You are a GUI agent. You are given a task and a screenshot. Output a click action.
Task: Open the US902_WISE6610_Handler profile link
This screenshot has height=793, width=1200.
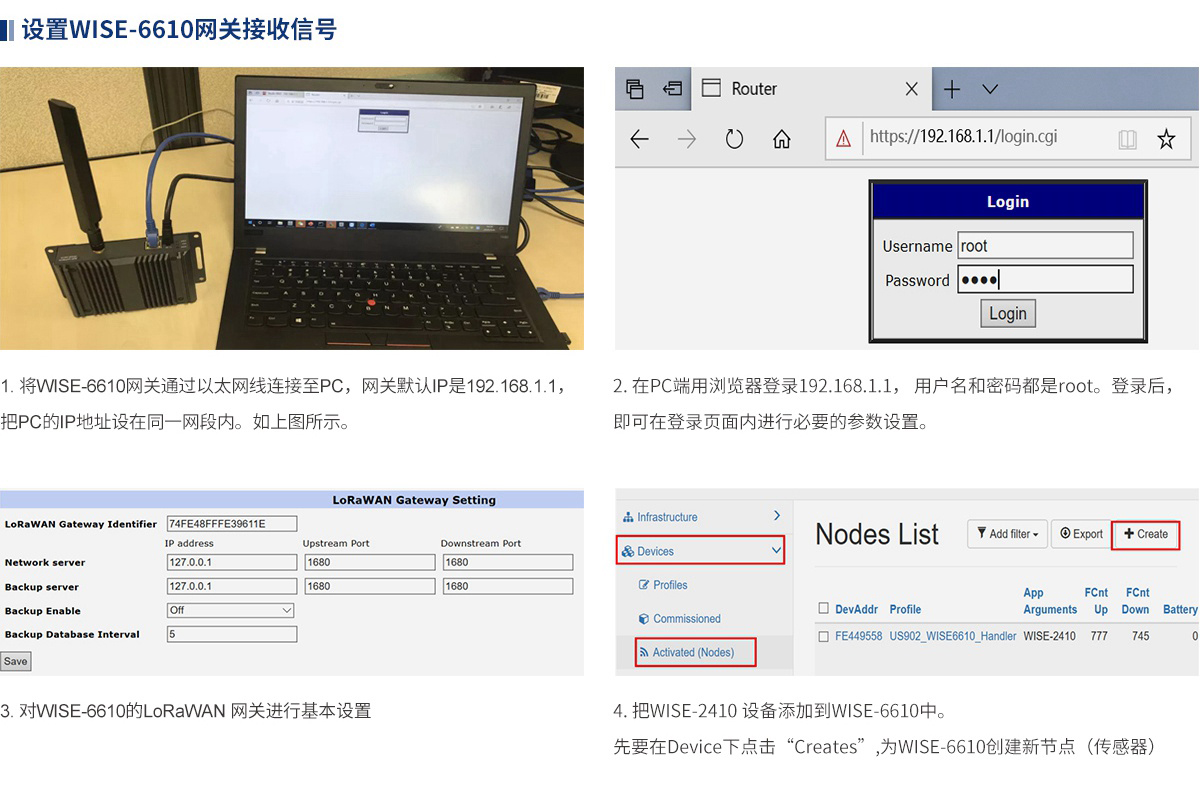953,636
